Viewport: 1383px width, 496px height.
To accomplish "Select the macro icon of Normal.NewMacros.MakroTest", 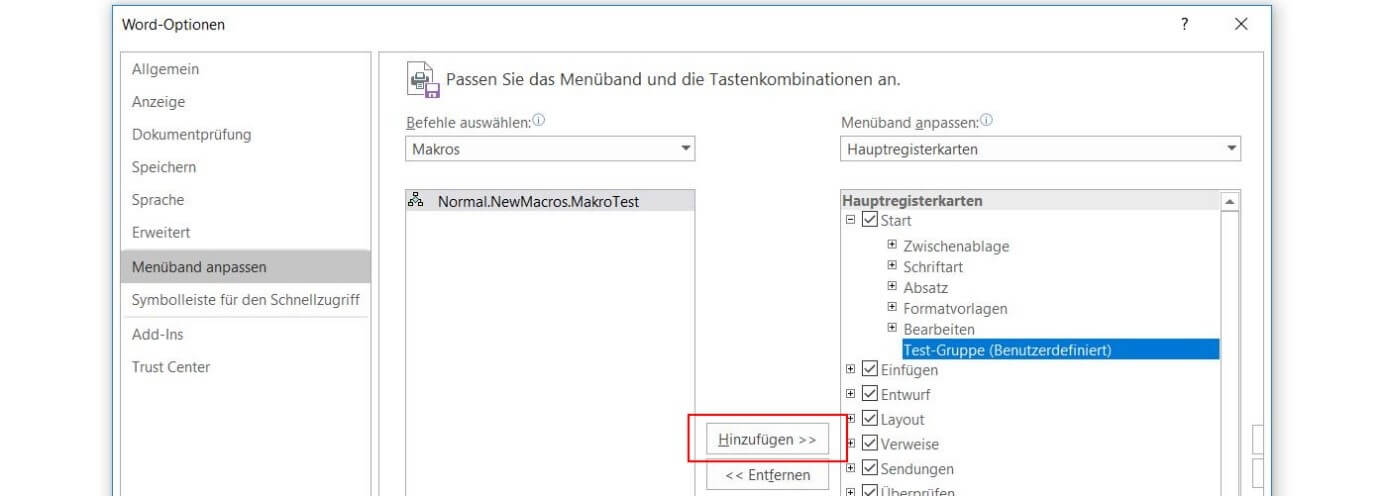I will pos(416,200).
